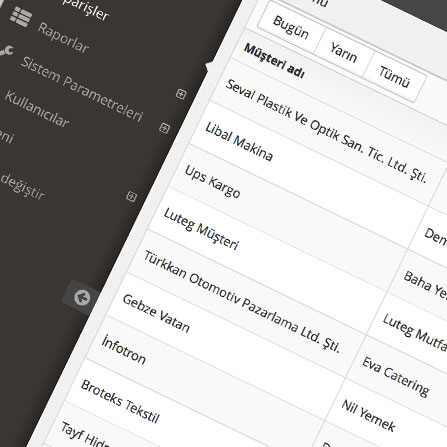Collapse the sidebar with the back arrow
447x447 pixels.
click(82, 297)
